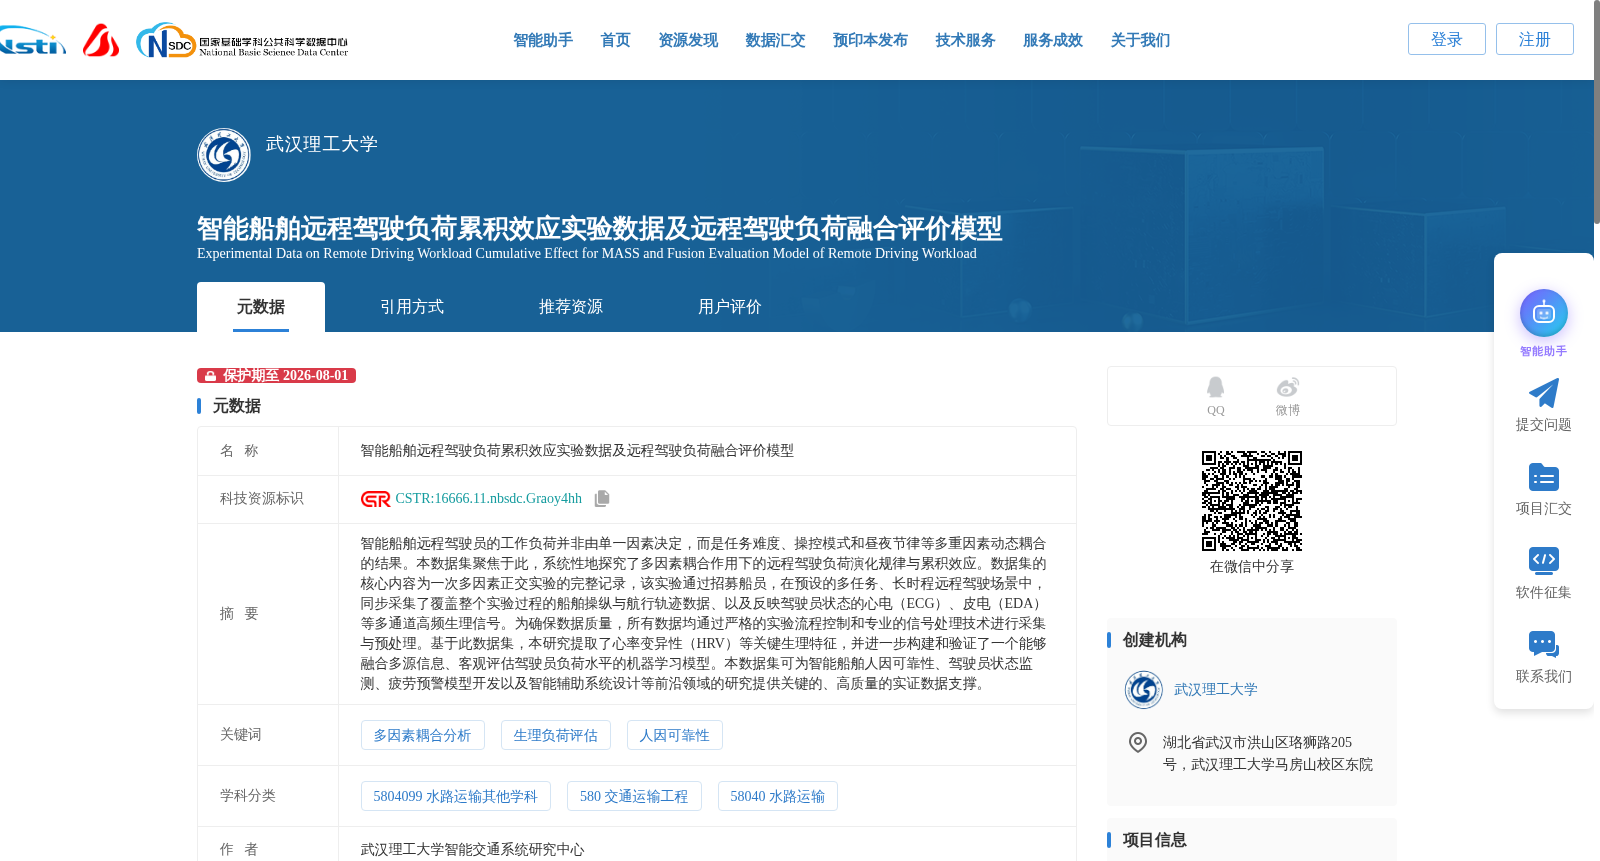Switch to the 用户评价 tab
Screen dimensions: 1600x861
coord(730,307)
